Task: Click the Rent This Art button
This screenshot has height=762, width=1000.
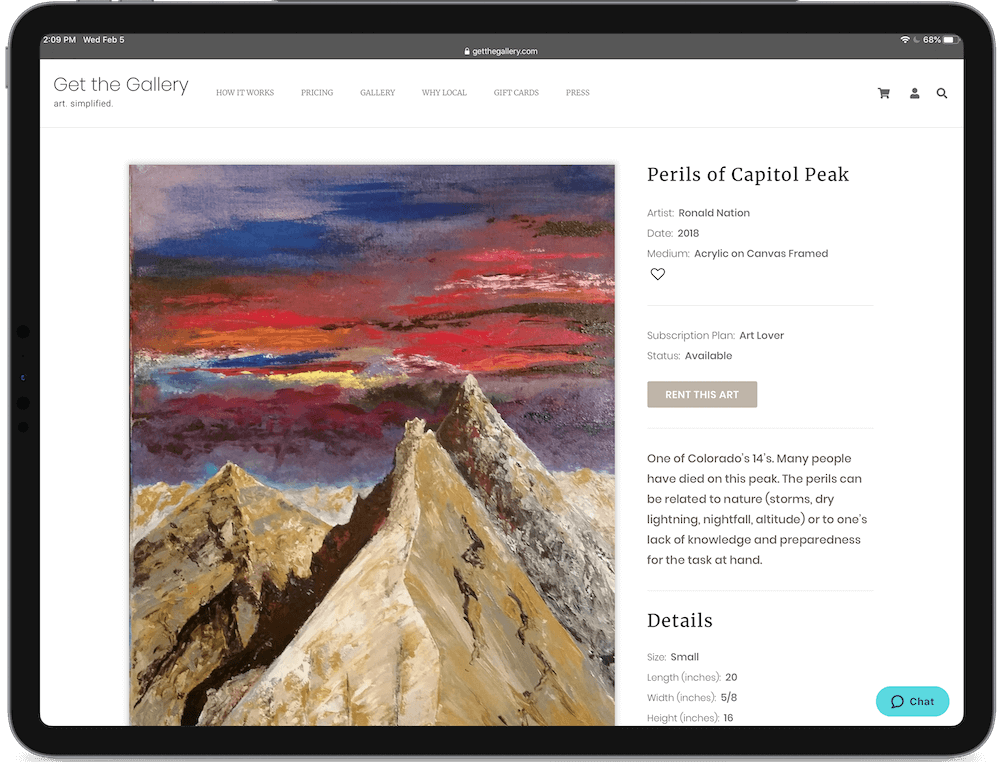Action: 702,395
